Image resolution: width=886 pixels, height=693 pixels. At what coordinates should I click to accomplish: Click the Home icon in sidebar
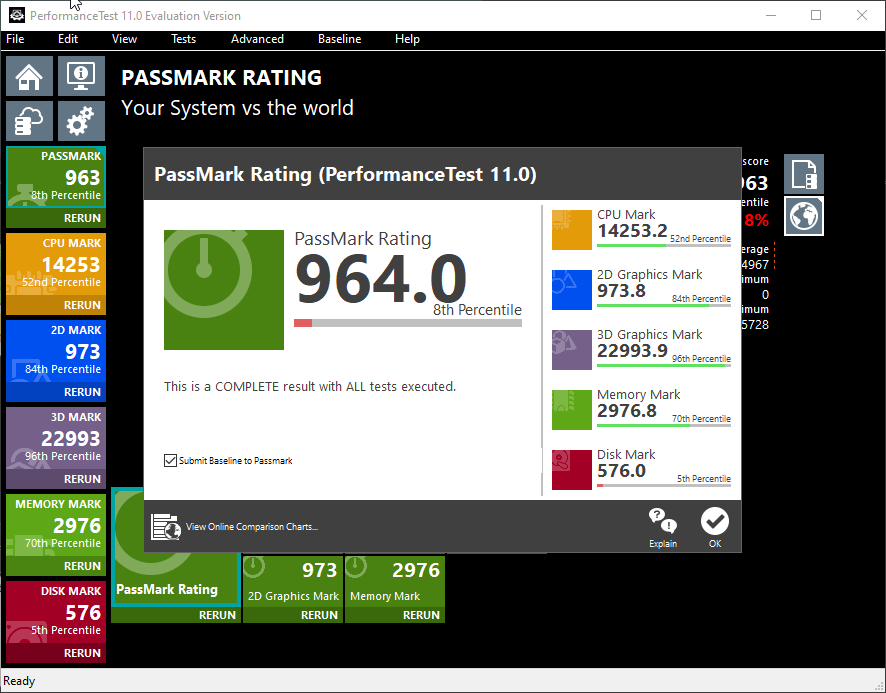tap(30, 76)
